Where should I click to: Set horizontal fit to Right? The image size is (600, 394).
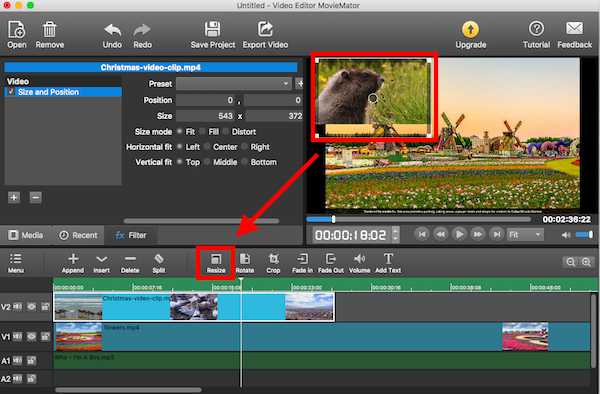245,147
